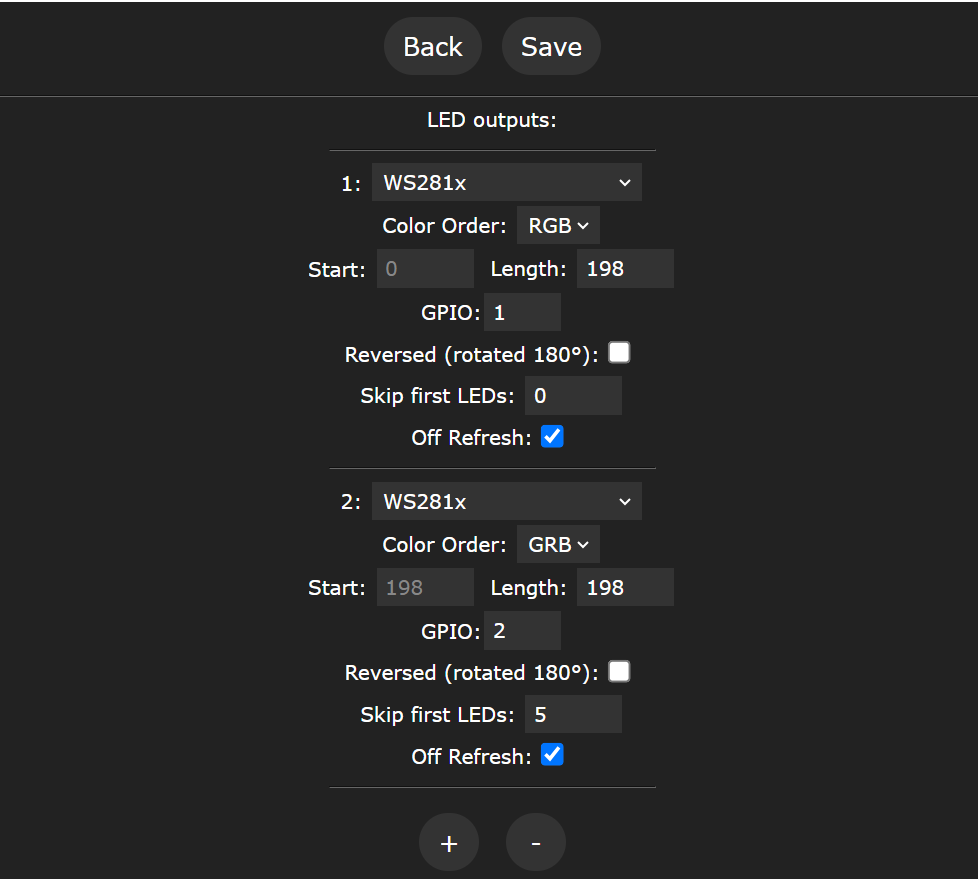978x879 pixels.
Task: Open the WS281x type dropdown for output 1
Action: point(506,183)
